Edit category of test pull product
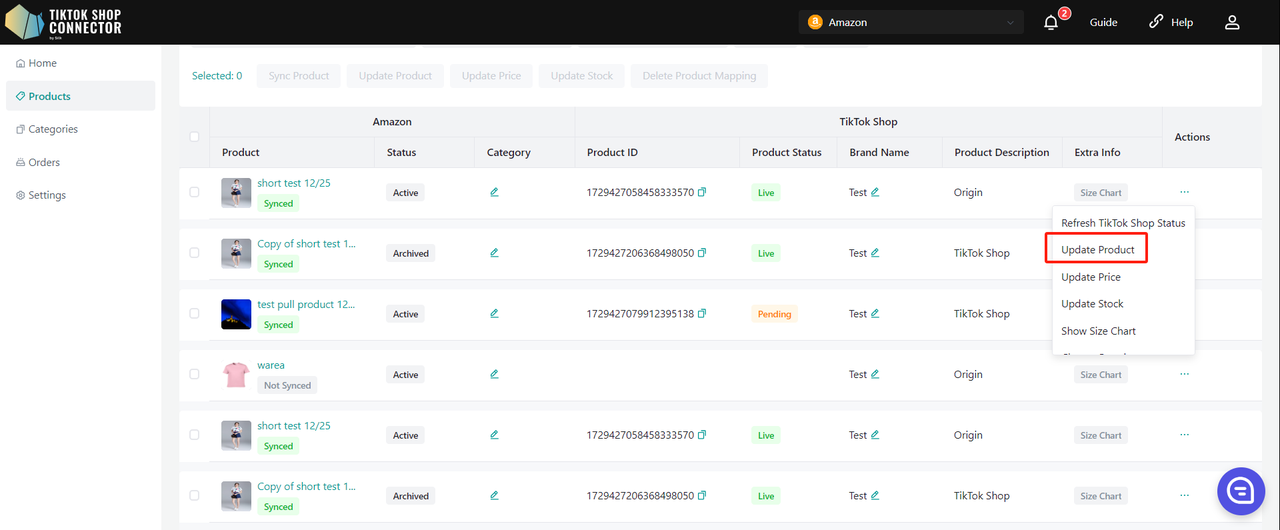Viewport: 1280px width, 530px height. coord(494,314)
